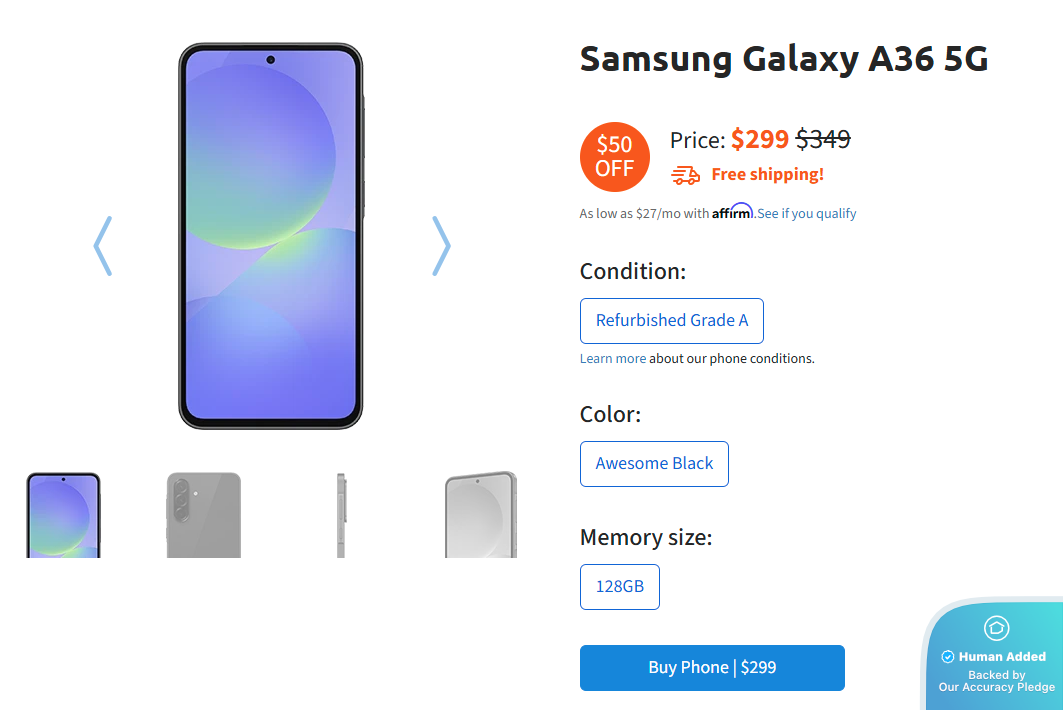
Task: Click the previous image left arrow
Action: [102, 246]
